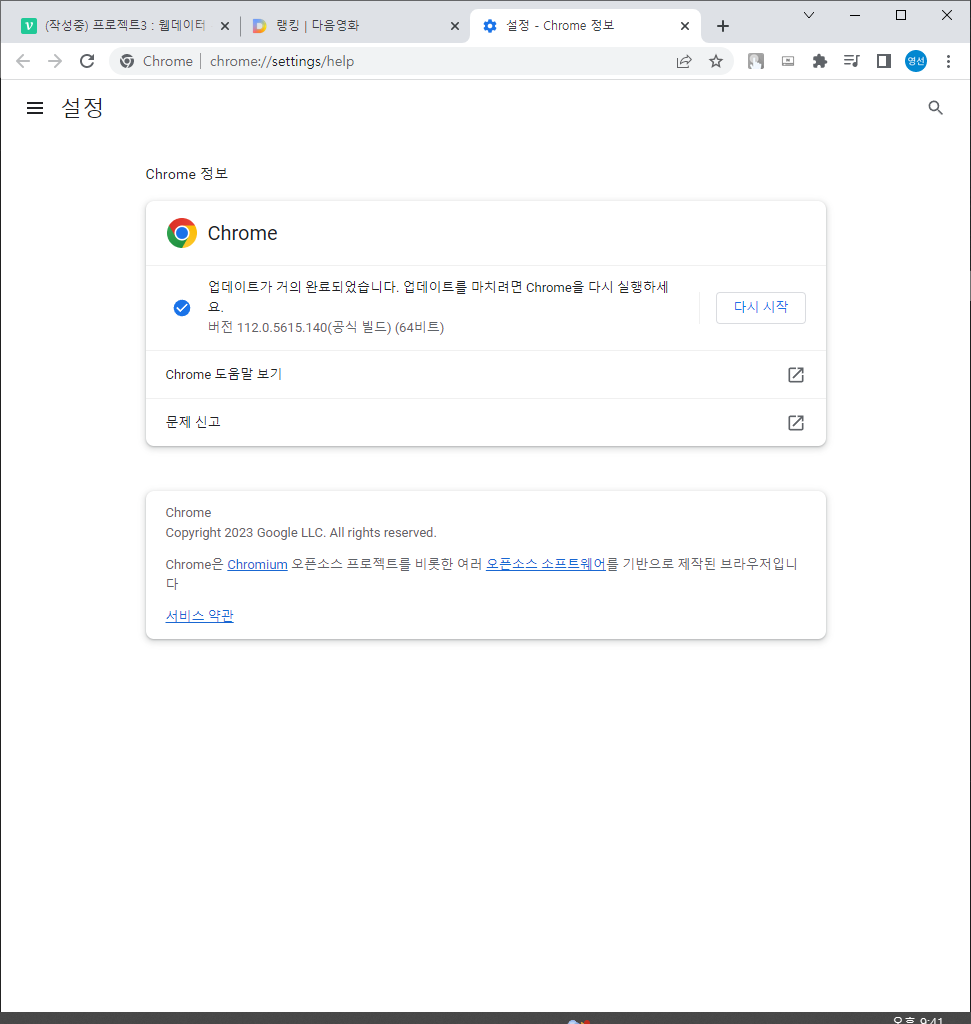
Task: Toggle the browser side panel
Action: pyautogui.click(x=883, y=61)
